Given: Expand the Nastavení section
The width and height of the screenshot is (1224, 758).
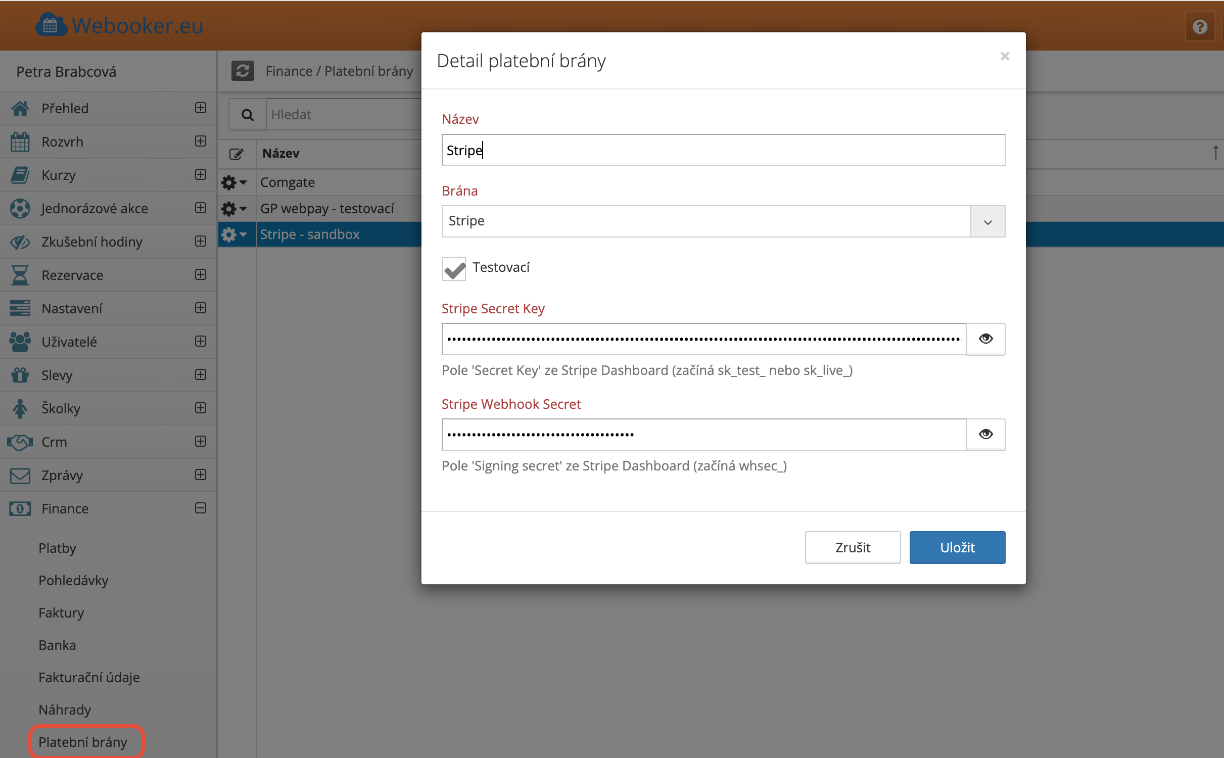Looking at the screenshot, I should [201, 308].
